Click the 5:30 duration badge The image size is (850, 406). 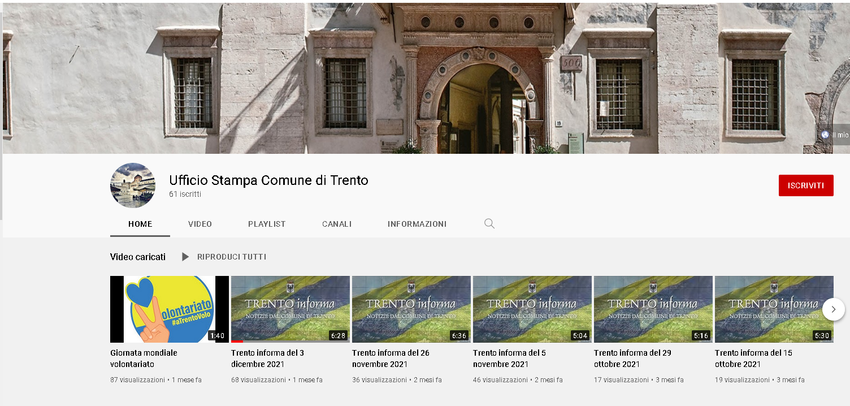tap(821, 336)
